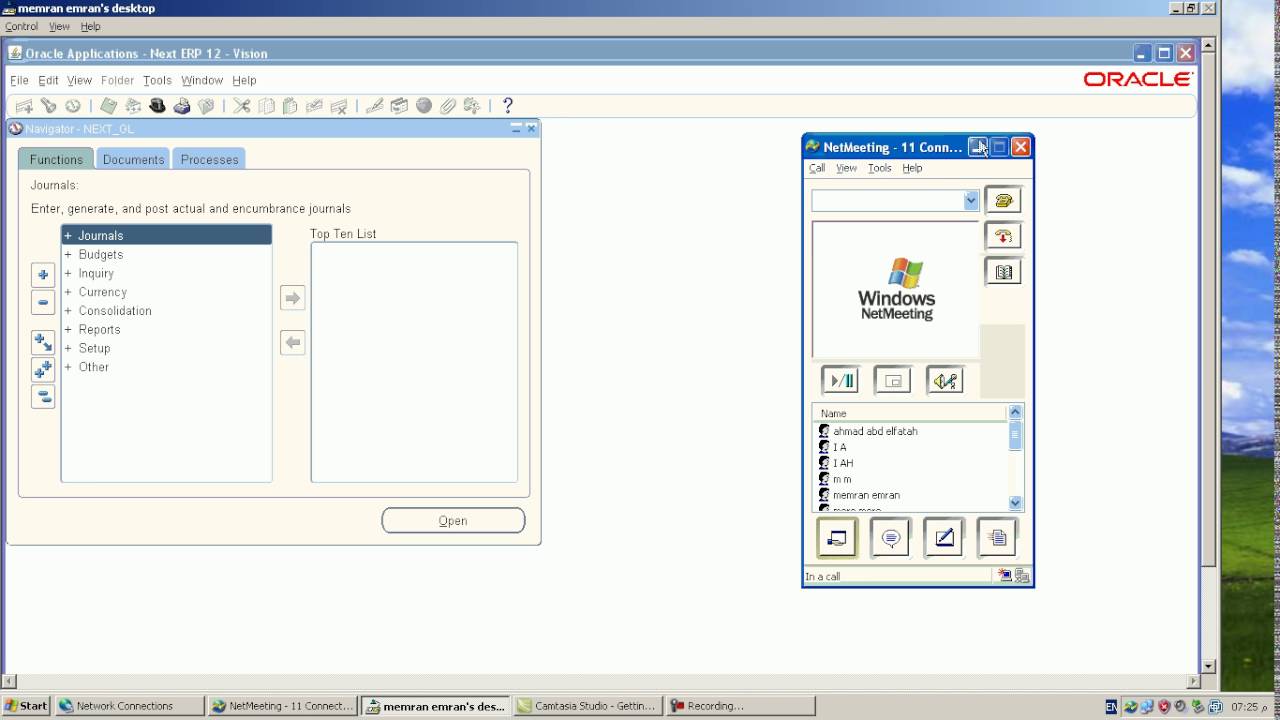The height and width of the screenshot is (720, 1280).
Task: Expand the Budgets tree node
Action: [x=68, y=255]
